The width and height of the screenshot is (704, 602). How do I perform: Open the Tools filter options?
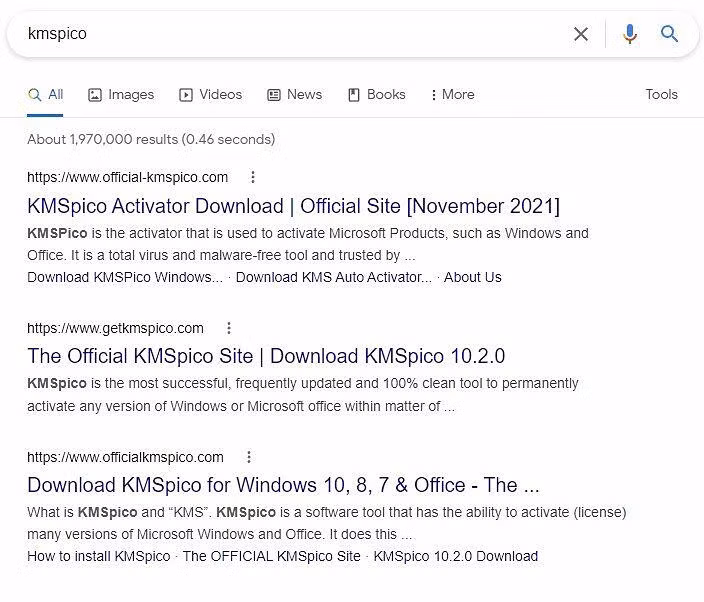[661, 94]
